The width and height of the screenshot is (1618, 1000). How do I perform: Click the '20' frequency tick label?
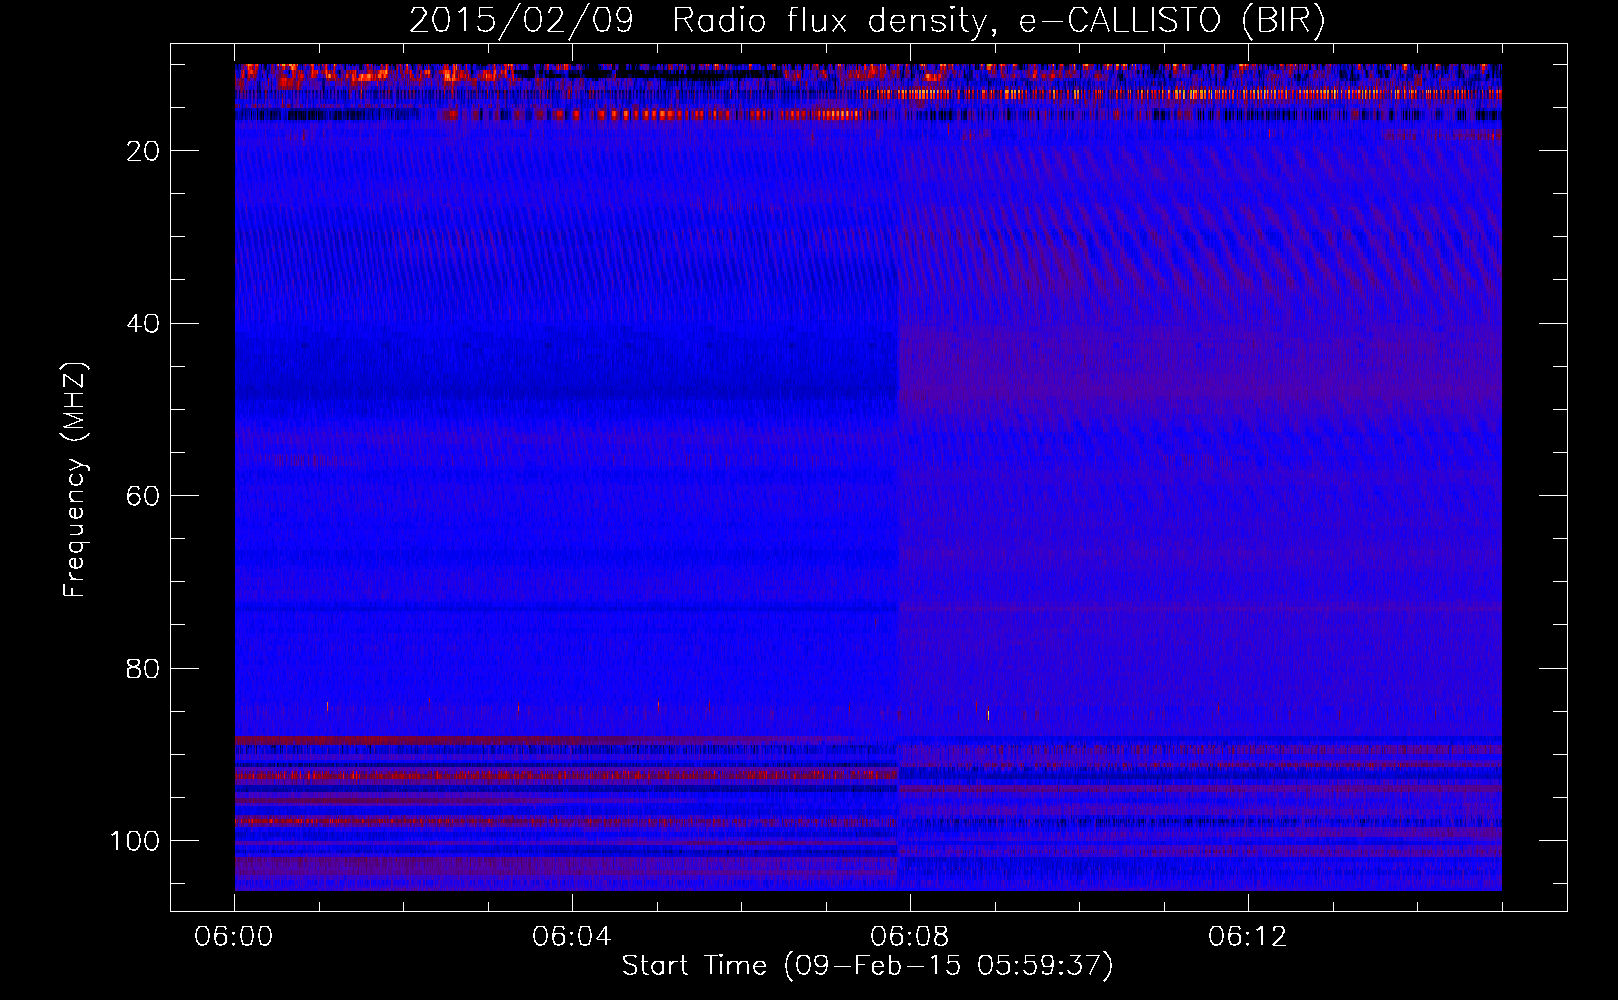pyautogui.click(x=143, y=151)
